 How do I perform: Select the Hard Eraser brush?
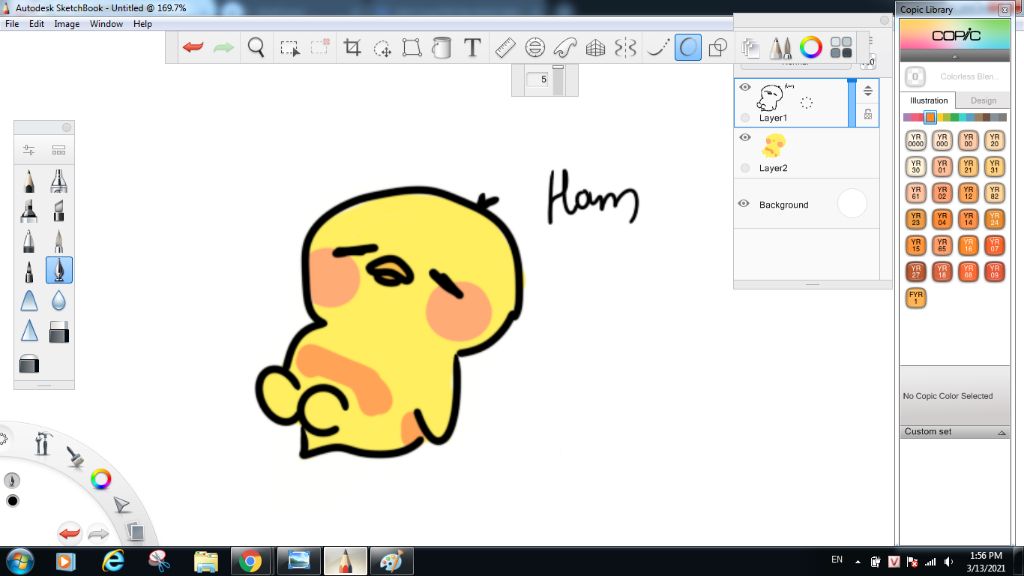[59, 332]
